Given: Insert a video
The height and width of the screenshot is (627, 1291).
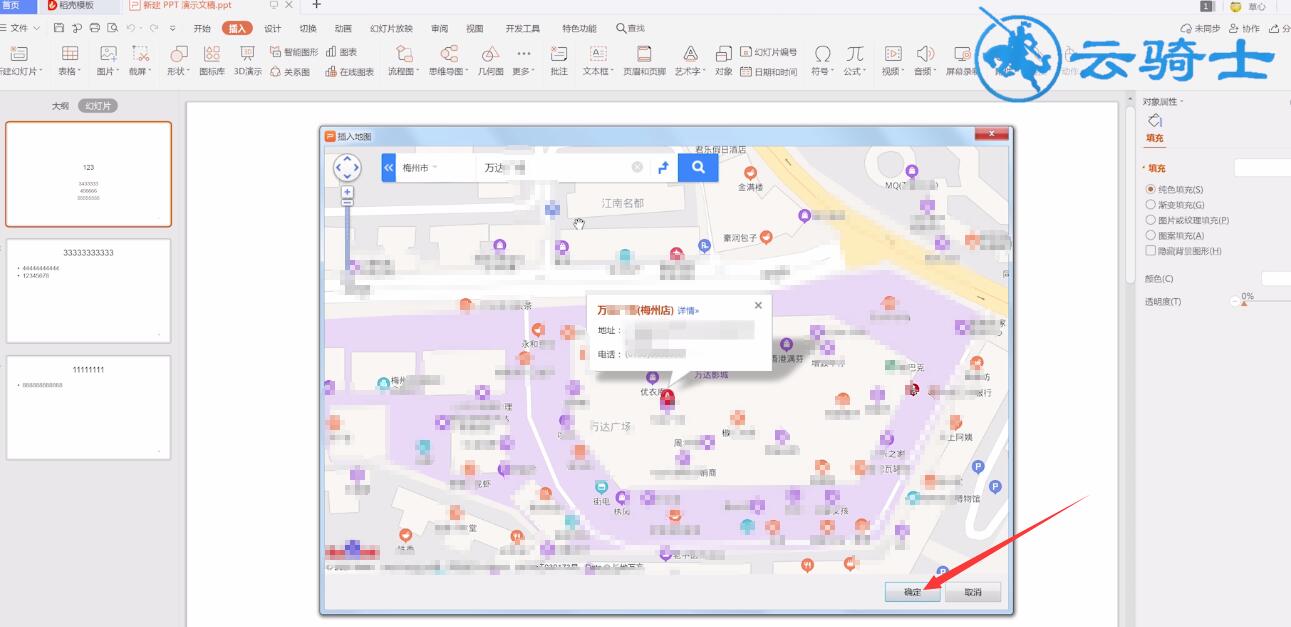Looking at the screenshot, I should coord(892,60).
